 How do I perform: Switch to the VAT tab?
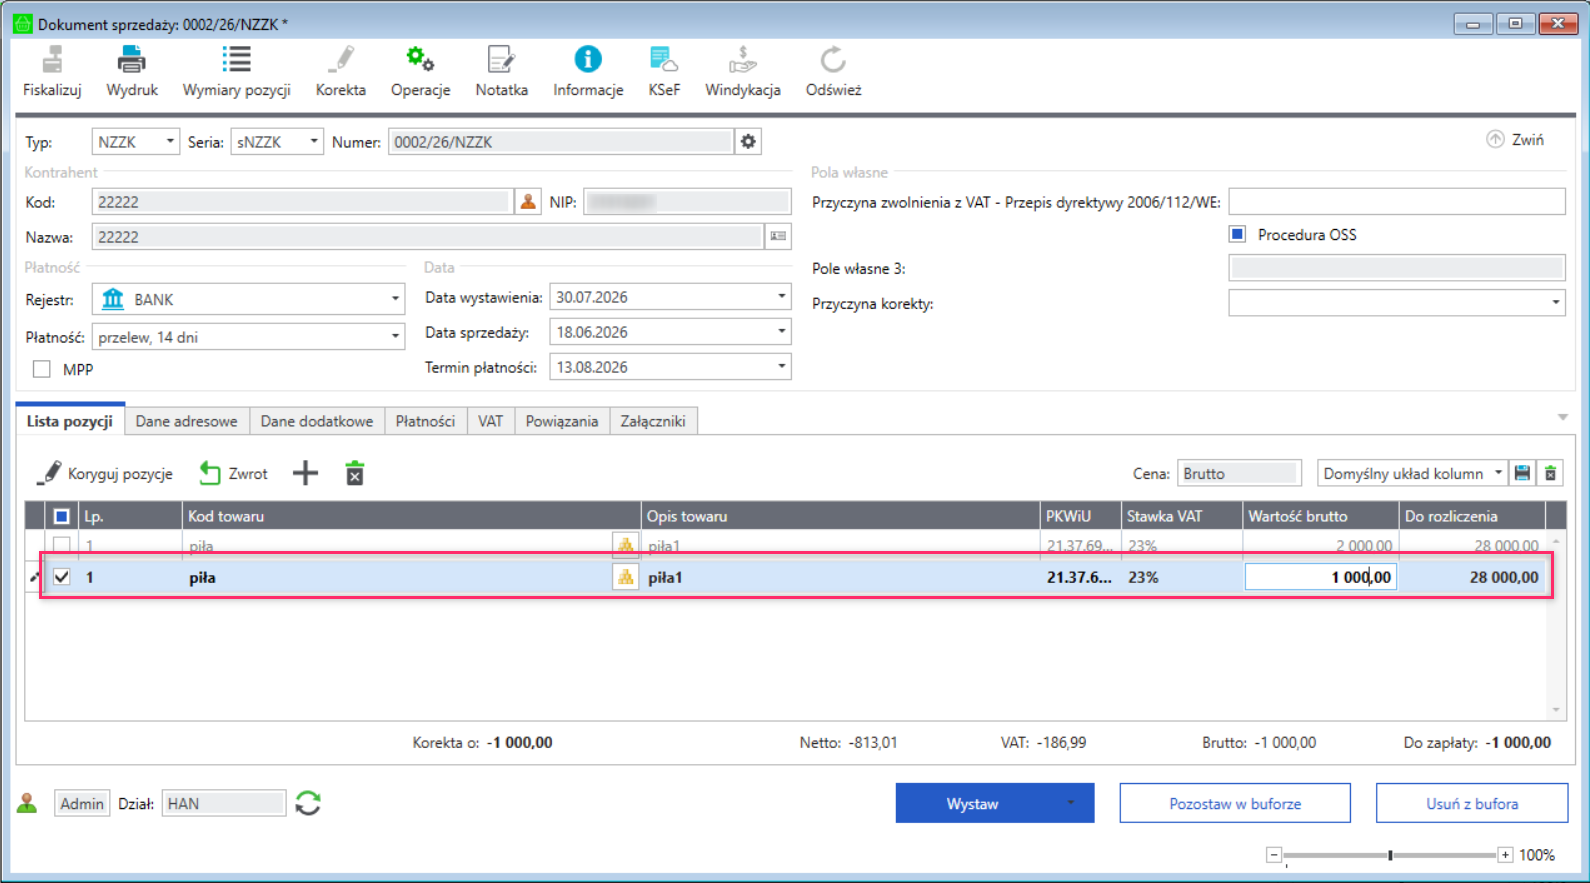pos(490,421)
